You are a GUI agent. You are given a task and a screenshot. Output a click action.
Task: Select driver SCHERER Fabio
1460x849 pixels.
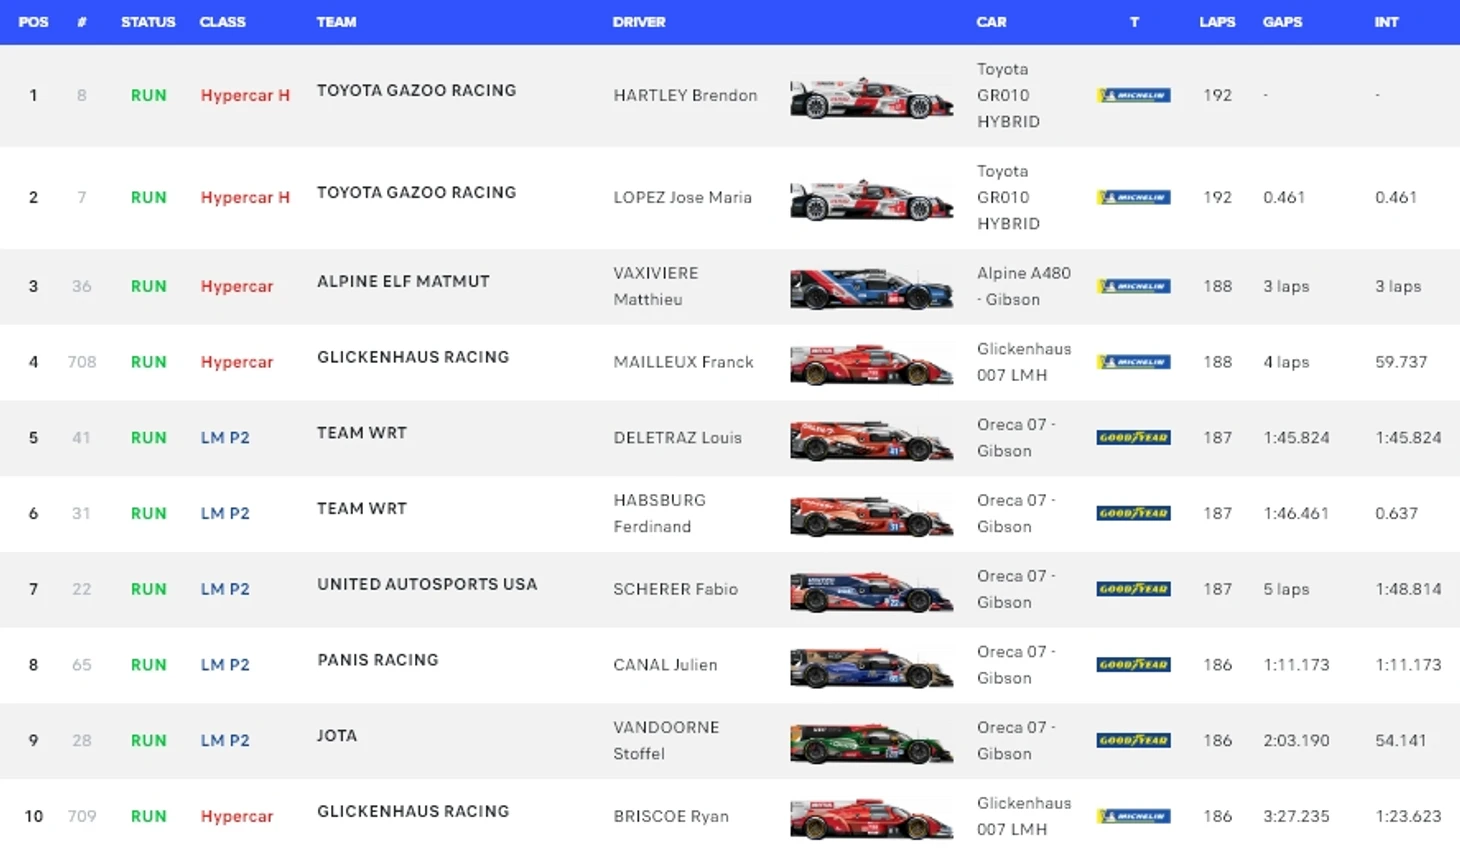tap(675, 589)
